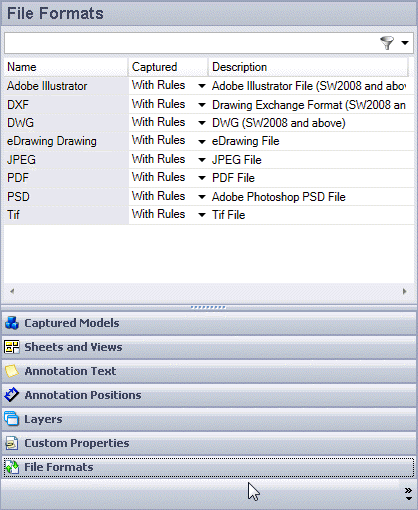Click inside the filter text field

pyautogui.click(x=190, y=43)
